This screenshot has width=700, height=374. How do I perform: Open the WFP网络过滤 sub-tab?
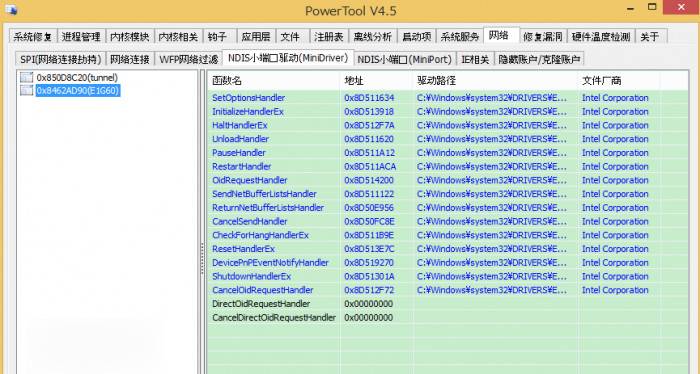pyautogui.click(x=188, y=59)
